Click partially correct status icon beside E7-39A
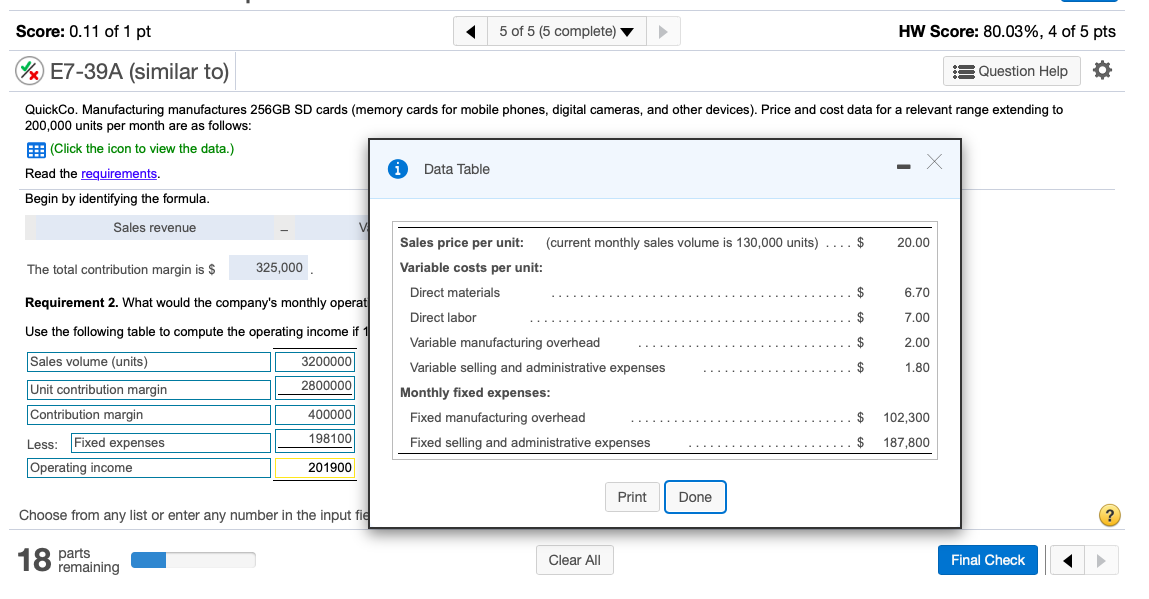The width and height of the screenshot is (1149, 599). 29,71
